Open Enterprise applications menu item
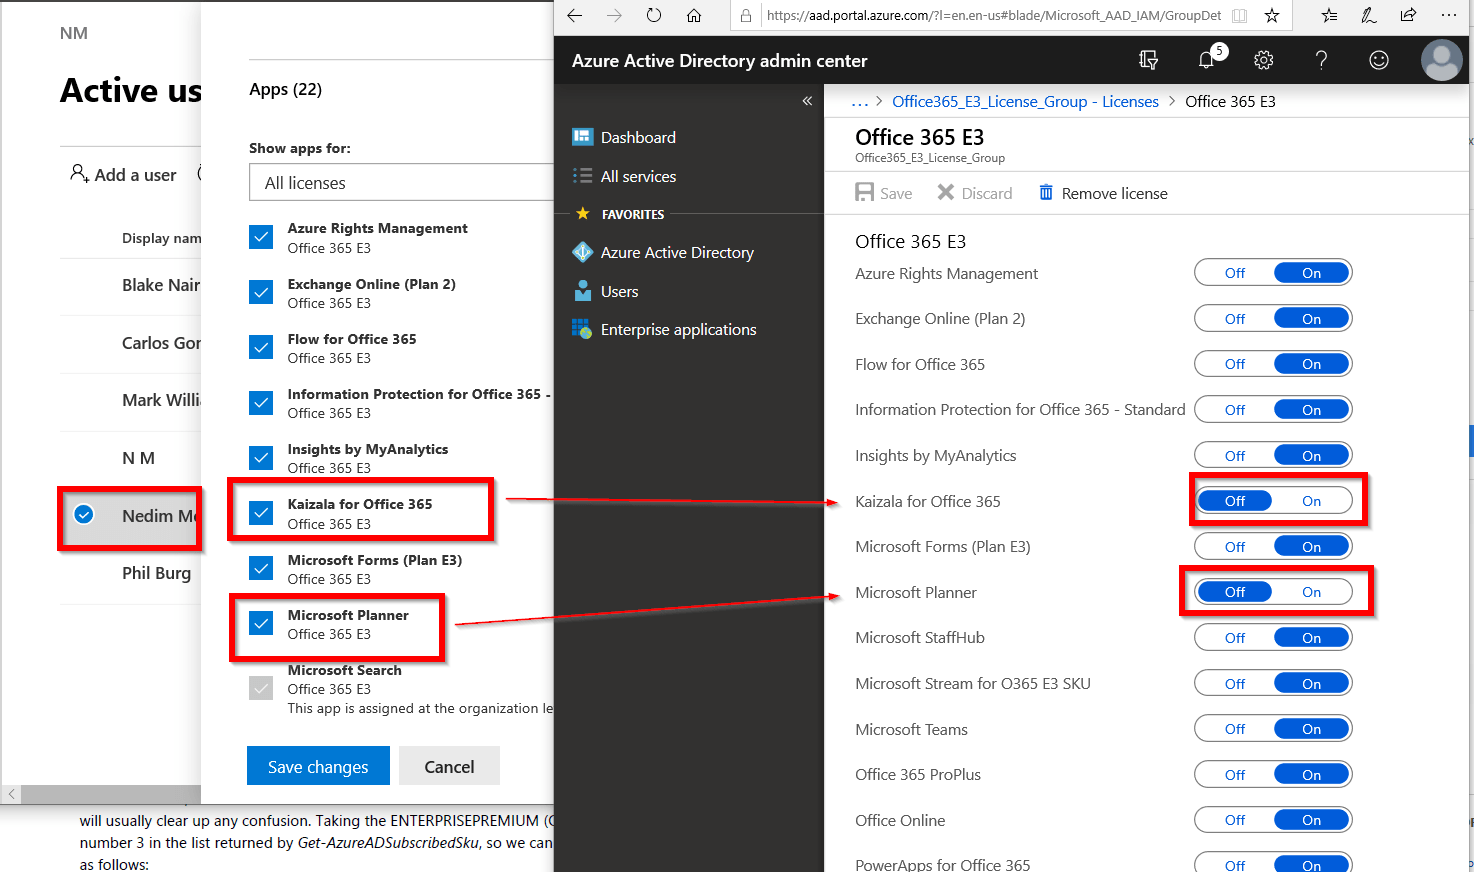Image resolution: width=1474 pixels, height=872 pixels. (x=678, y=330)
